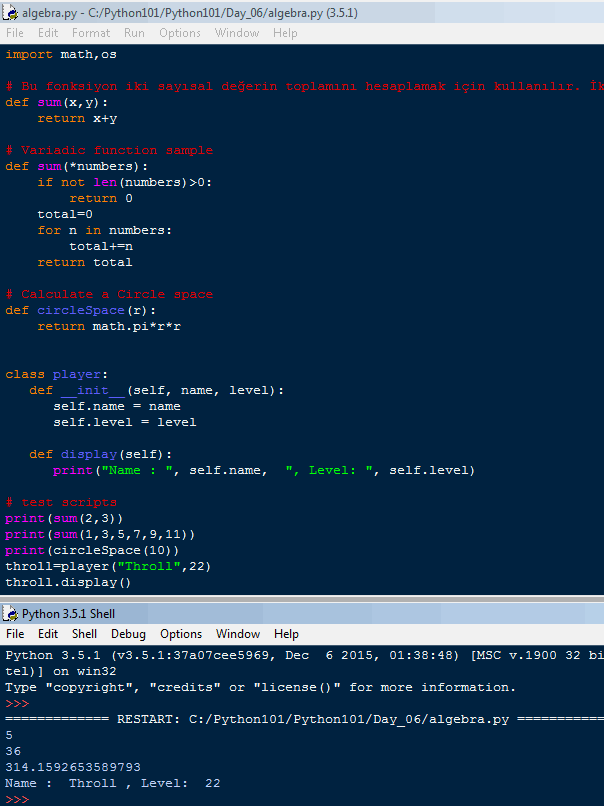The image size is (604, 806).
Task: Click the 'class player:' line
Action: pos(57,374)
